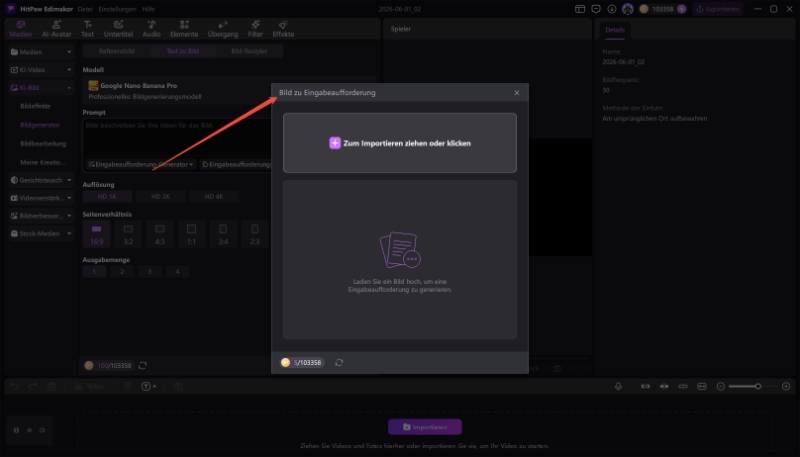The height and width of the screenshot is (457, 800).
Task: Switch to the Referenzbild tab
Action: click(117, 51)
